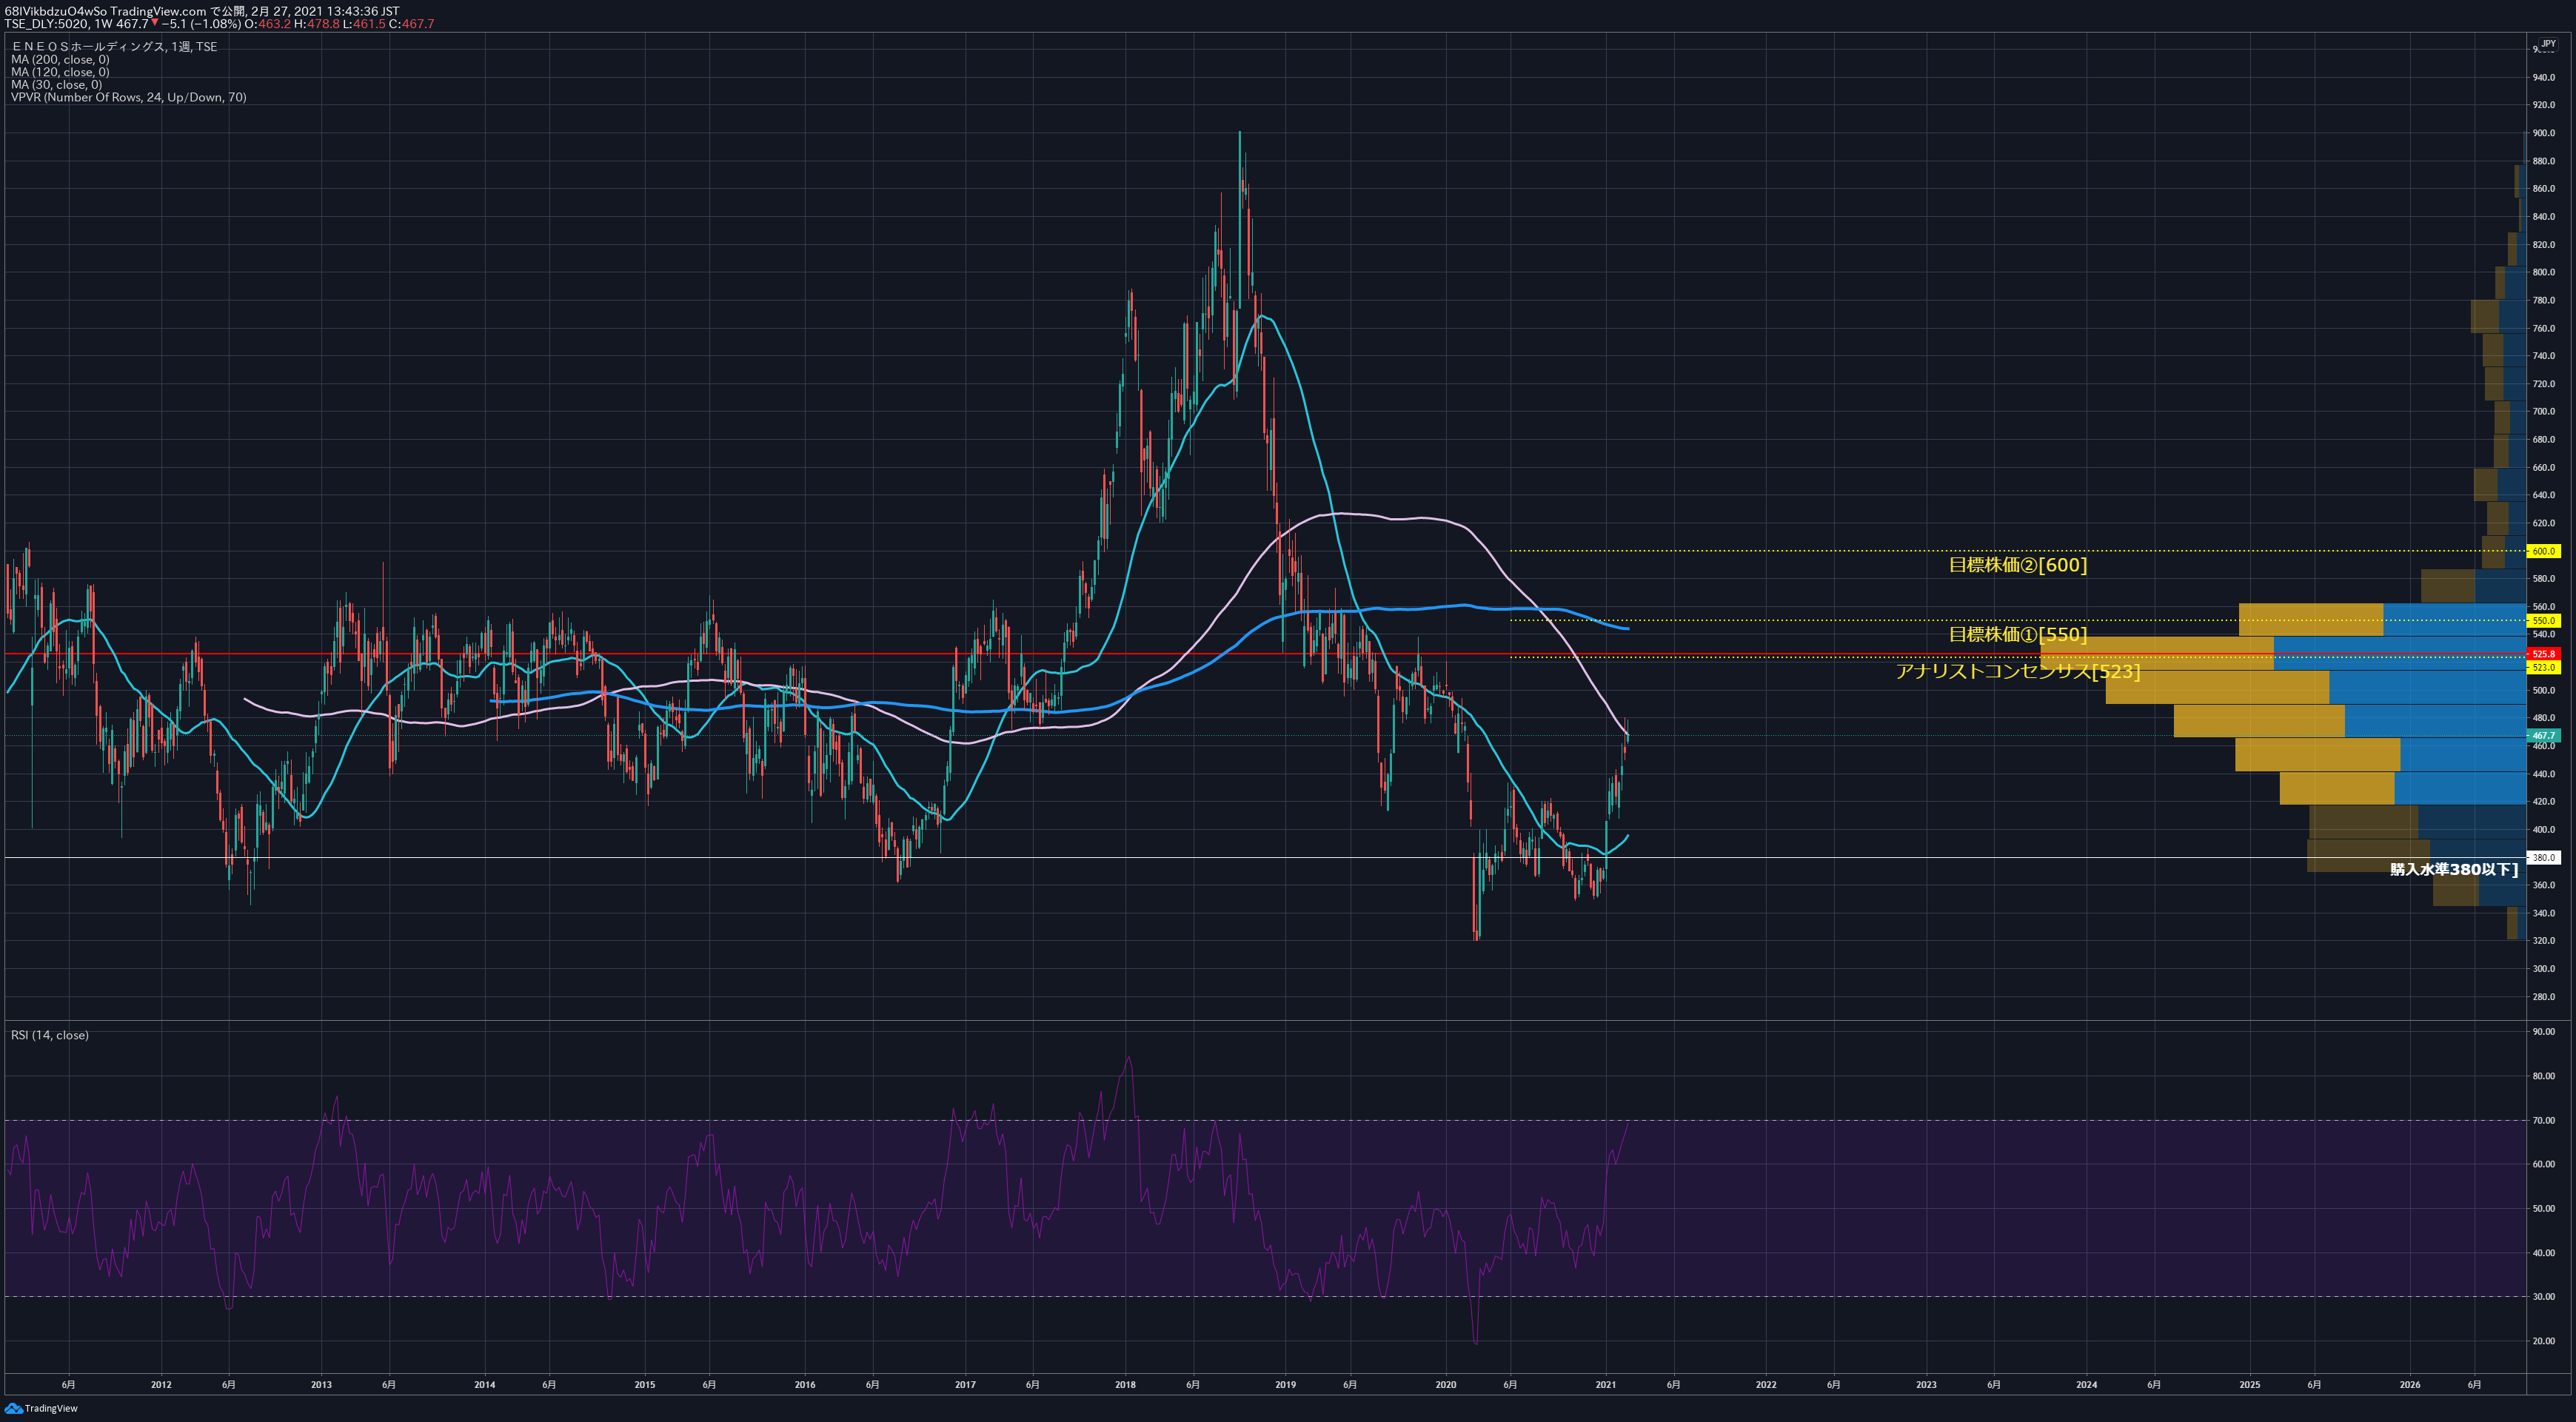Click the 2015 label on time axis
This screenshot has width=2576, height=1422.
point(645,1385)
